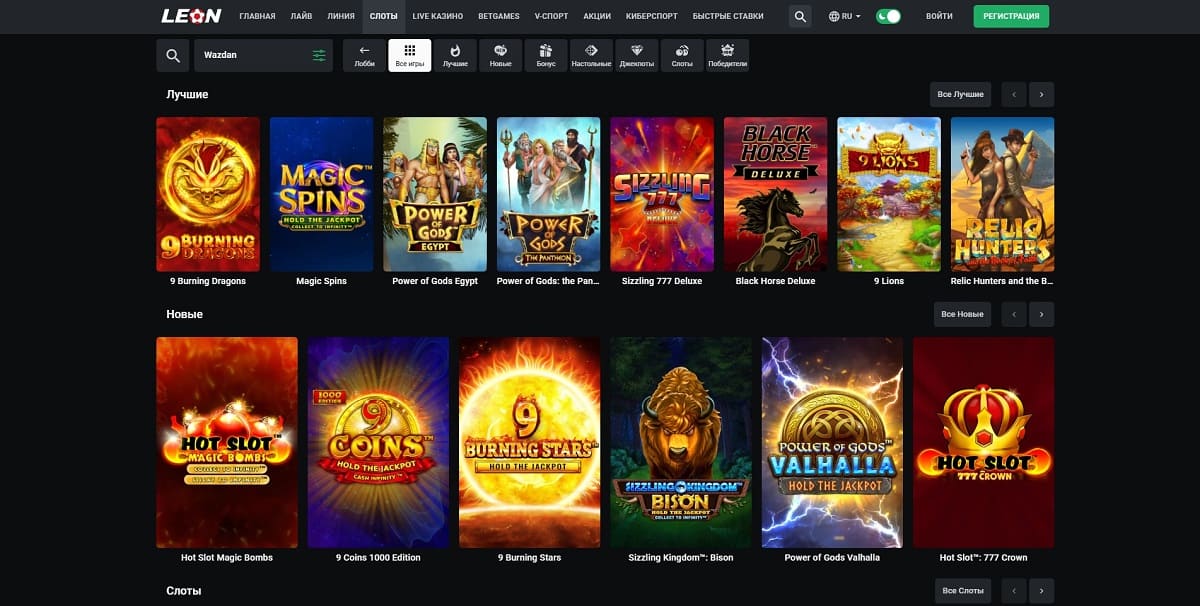
Task: Go back to the Лобби category
Action: click(364, 55)
